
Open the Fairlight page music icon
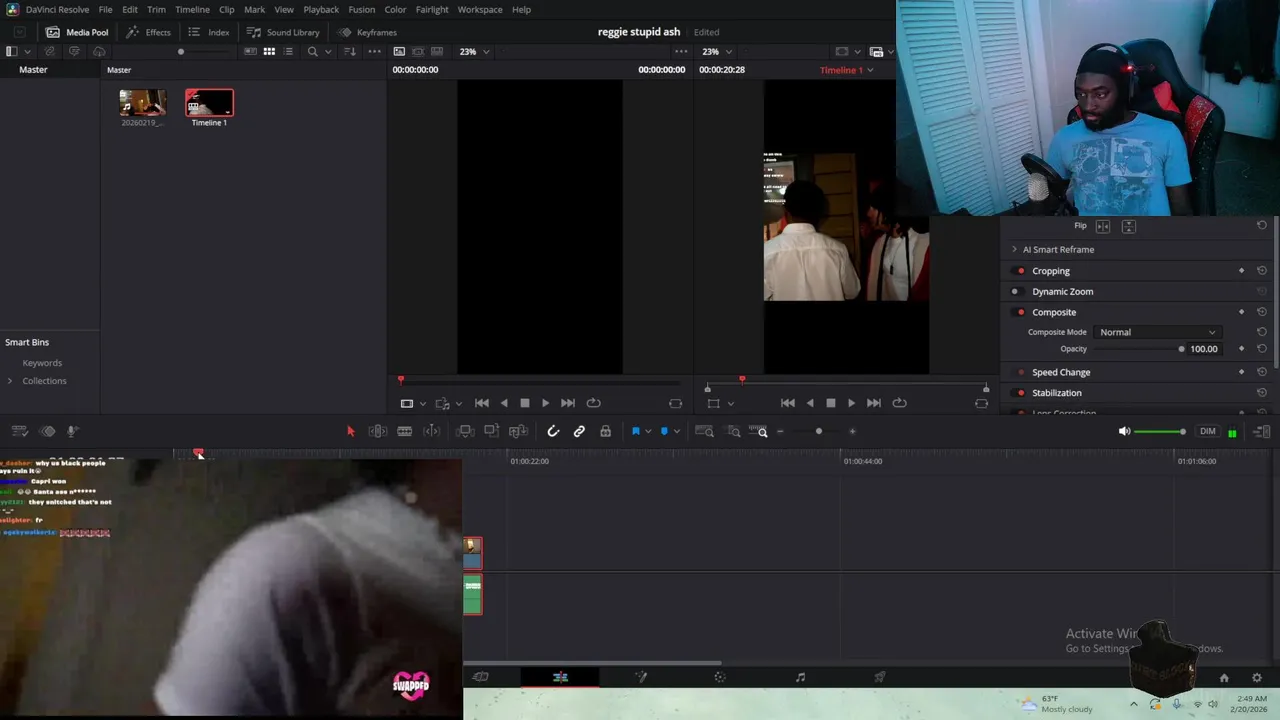[x=800, y=677]
